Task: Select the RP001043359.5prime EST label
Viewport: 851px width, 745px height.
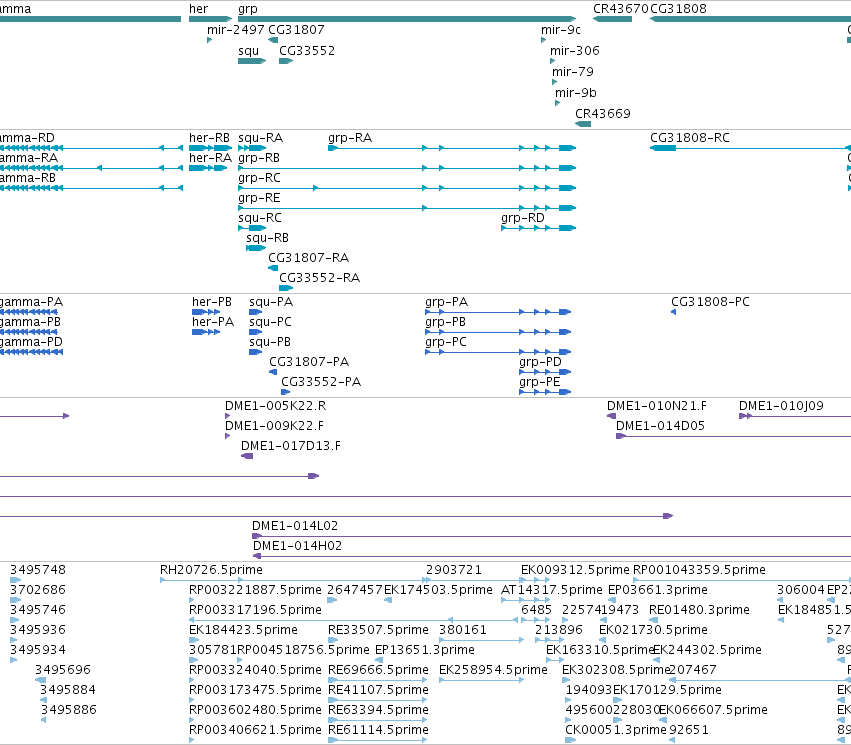Action: pyautogui.click(x=700, y=570)
